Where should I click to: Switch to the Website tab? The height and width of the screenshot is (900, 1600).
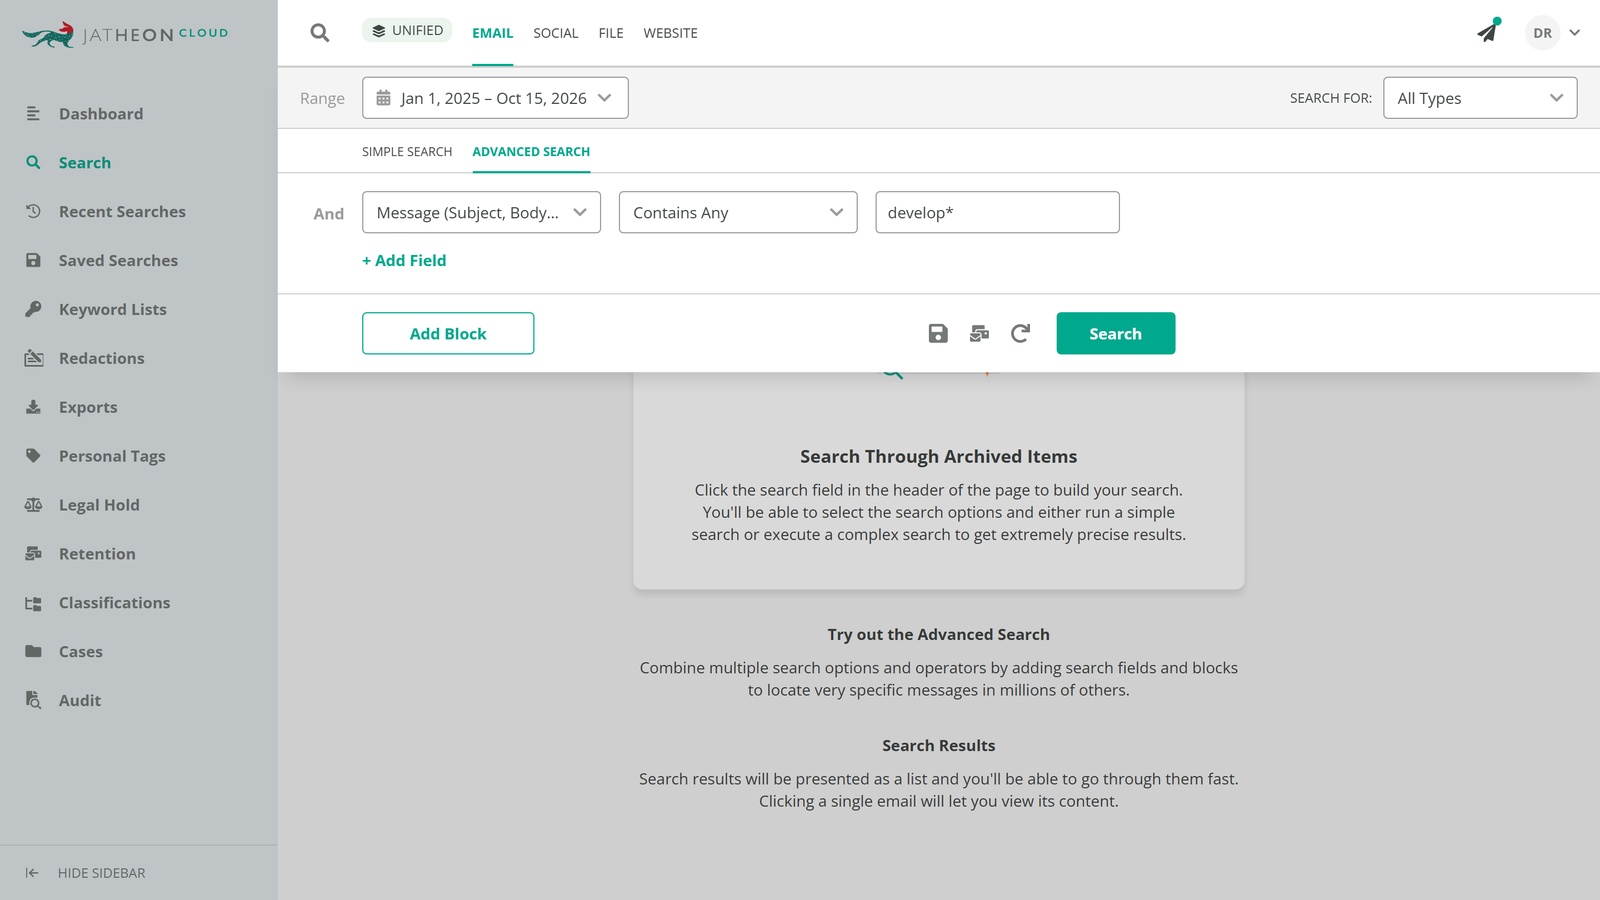(671, 33)
